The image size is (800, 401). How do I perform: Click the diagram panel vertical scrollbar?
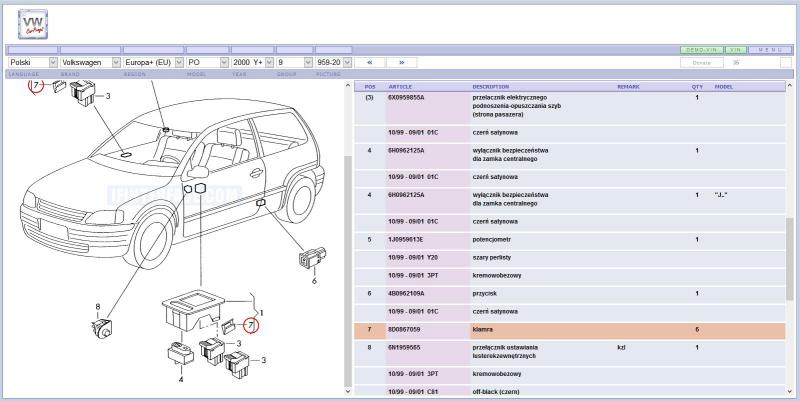point(348,238)
